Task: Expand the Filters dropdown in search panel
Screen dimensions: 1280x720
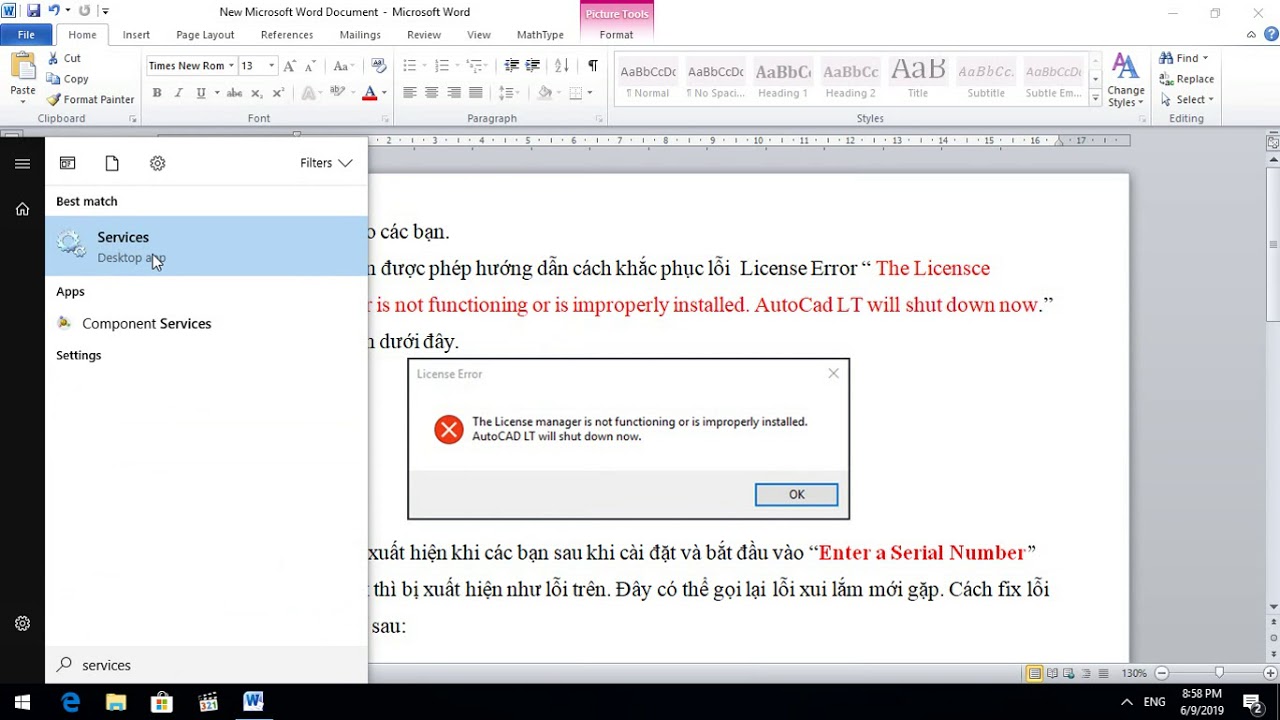Action: coord(326,163)
